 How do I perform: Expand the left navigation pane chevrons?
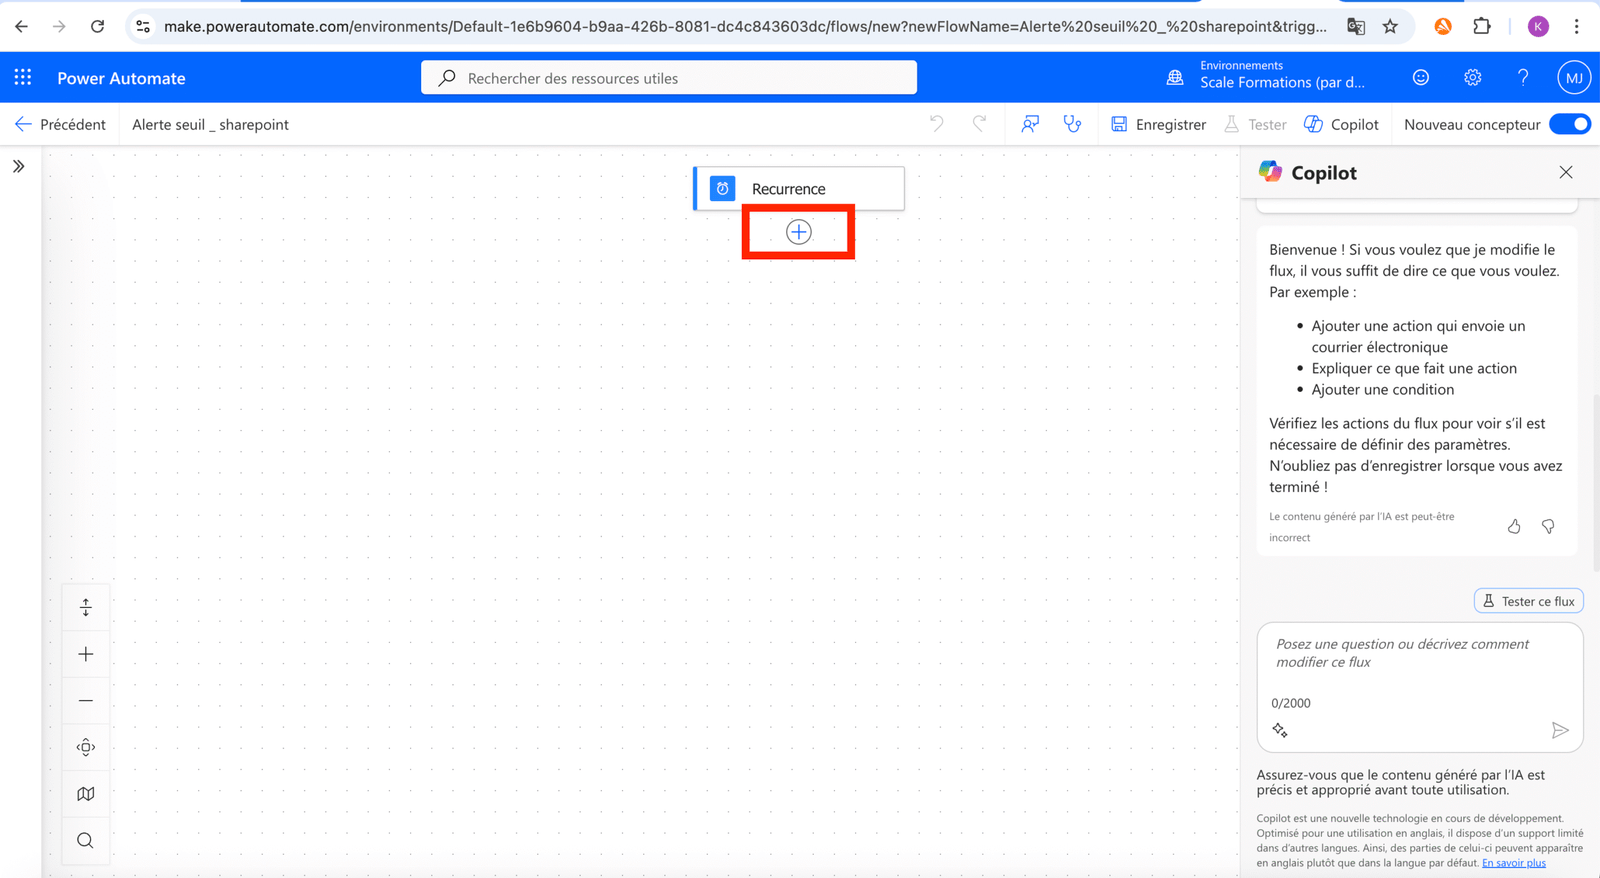(19, 166)
